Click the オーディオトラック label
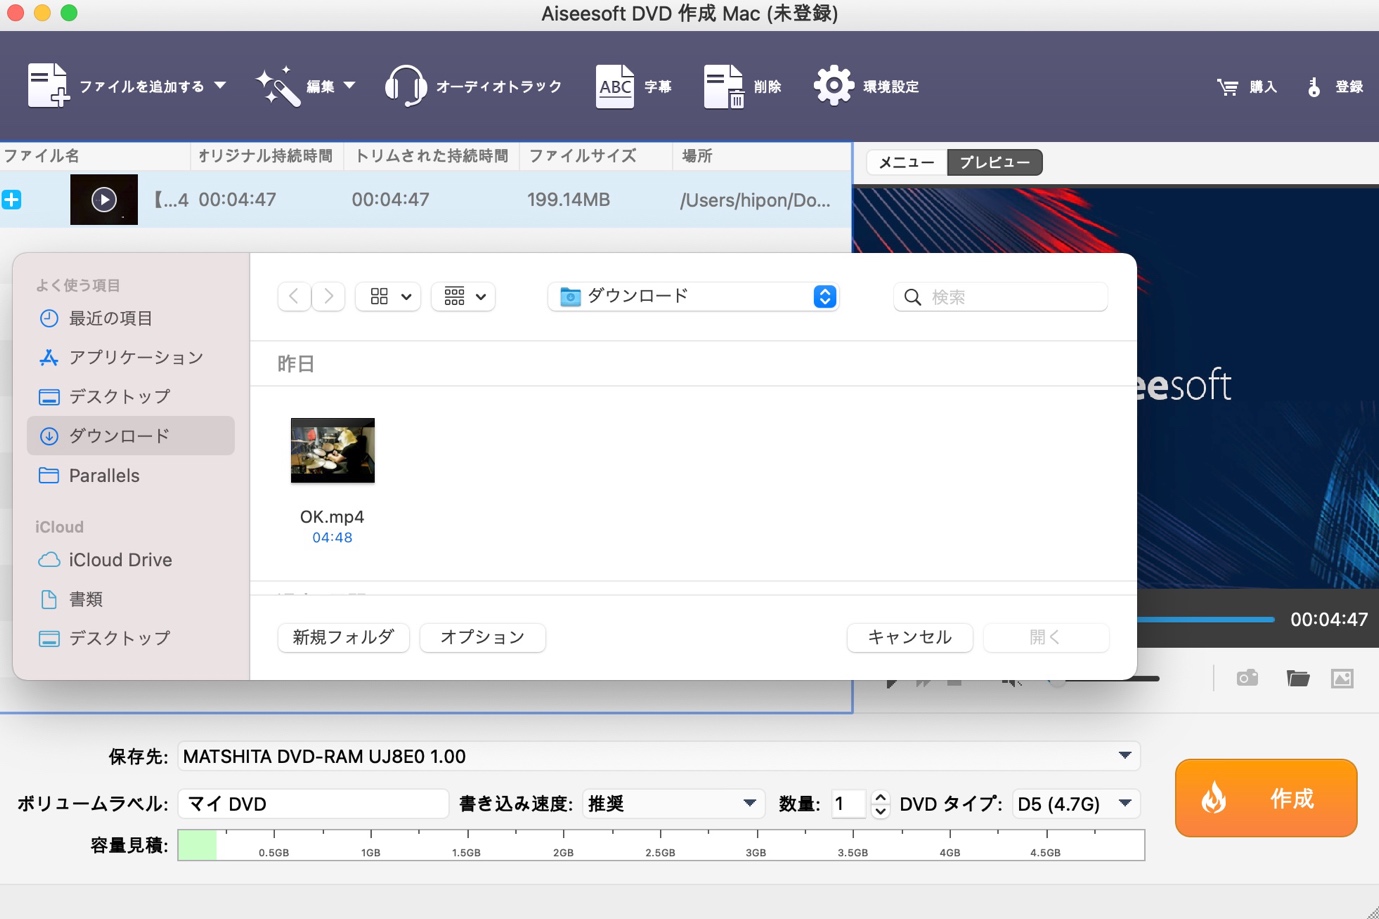The height and width of the screenshot is (919, 1379). [499, 87]
